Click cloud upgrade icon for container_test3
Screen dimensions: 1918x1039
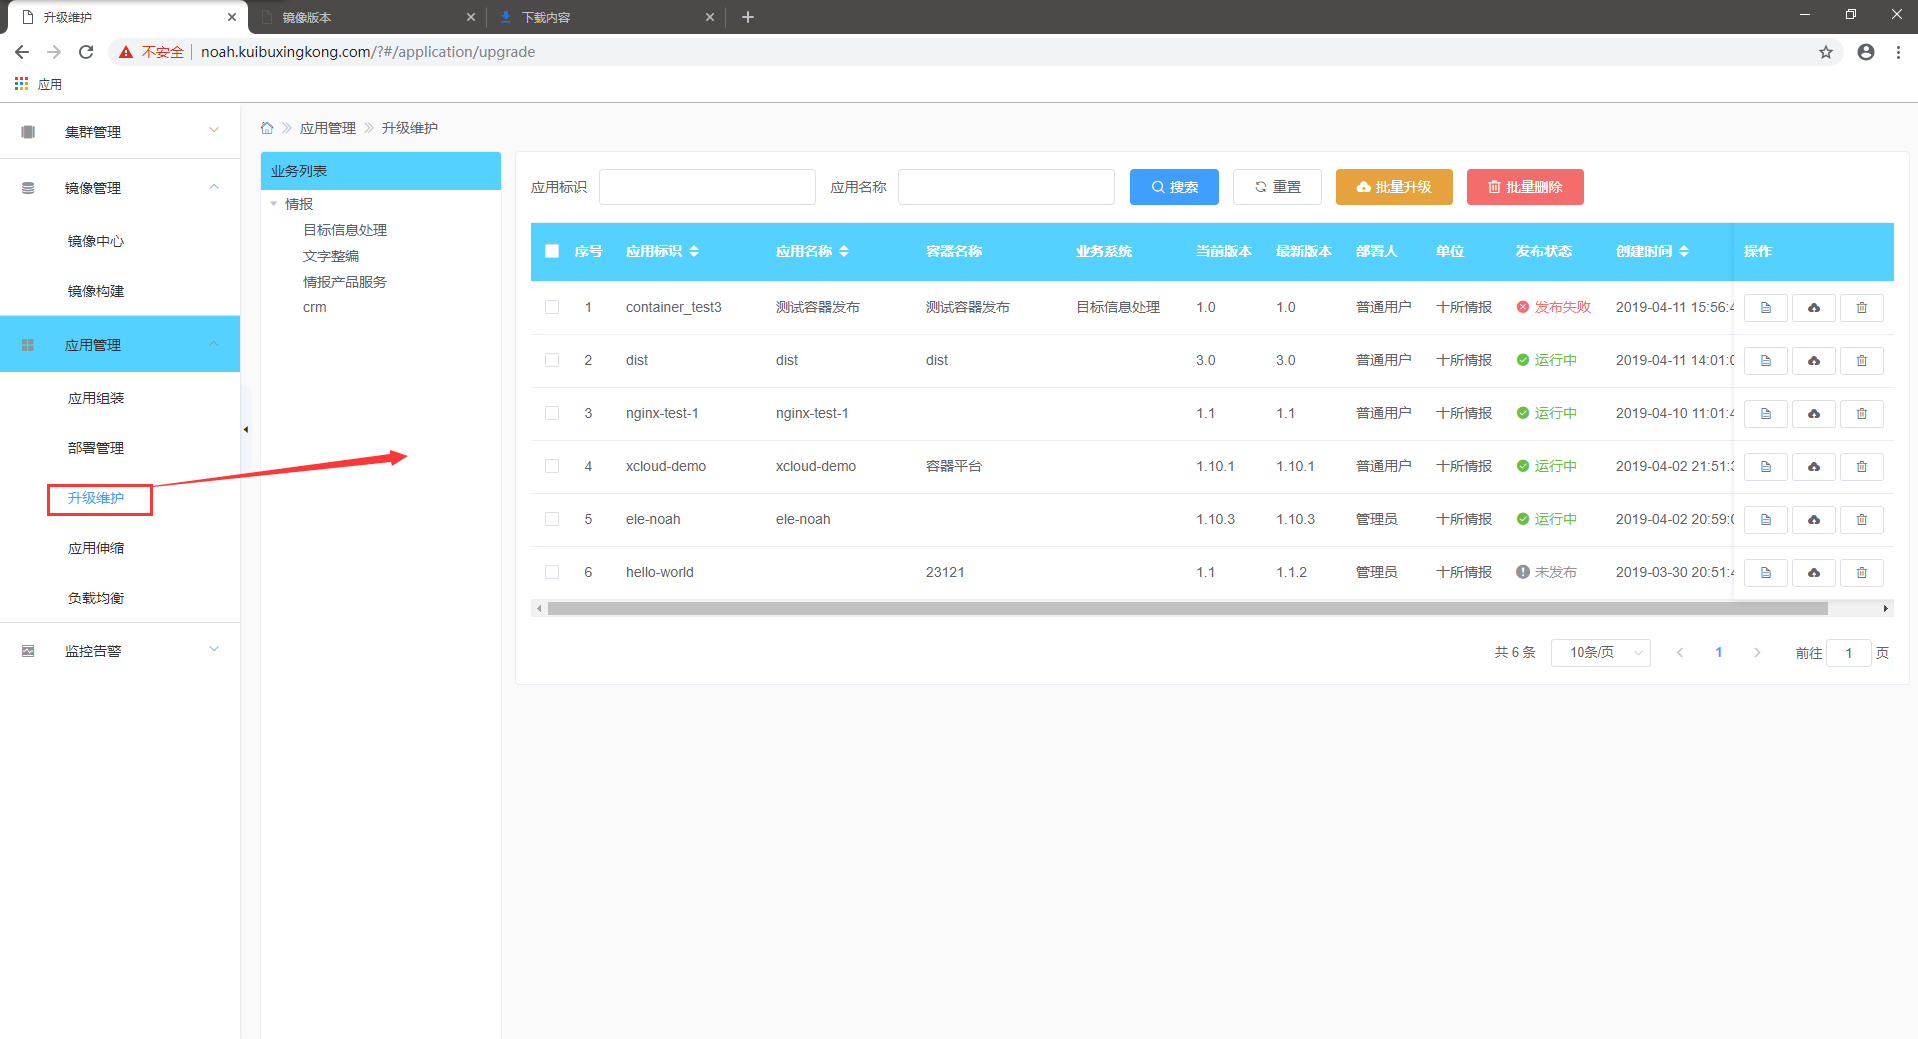[1814, 308]
